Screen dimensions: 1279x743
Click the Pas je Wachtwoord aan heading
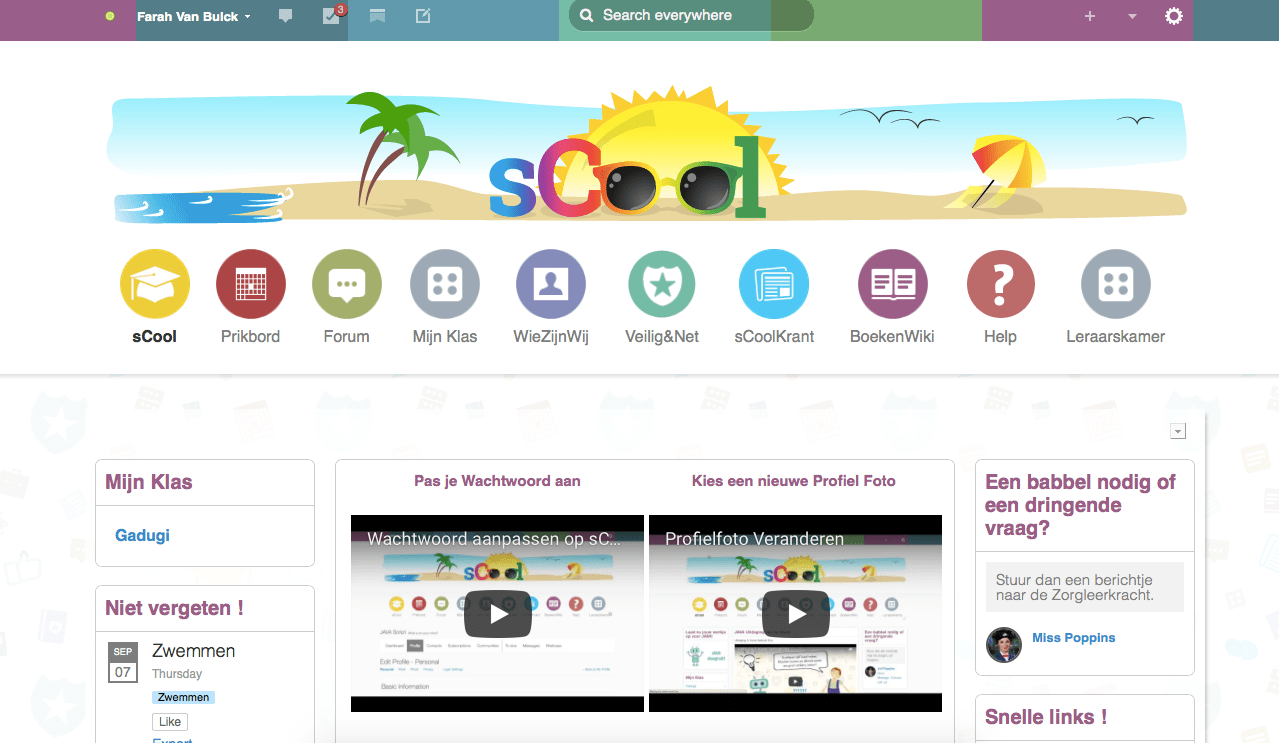pyautogui.click(x=497, y=481)
